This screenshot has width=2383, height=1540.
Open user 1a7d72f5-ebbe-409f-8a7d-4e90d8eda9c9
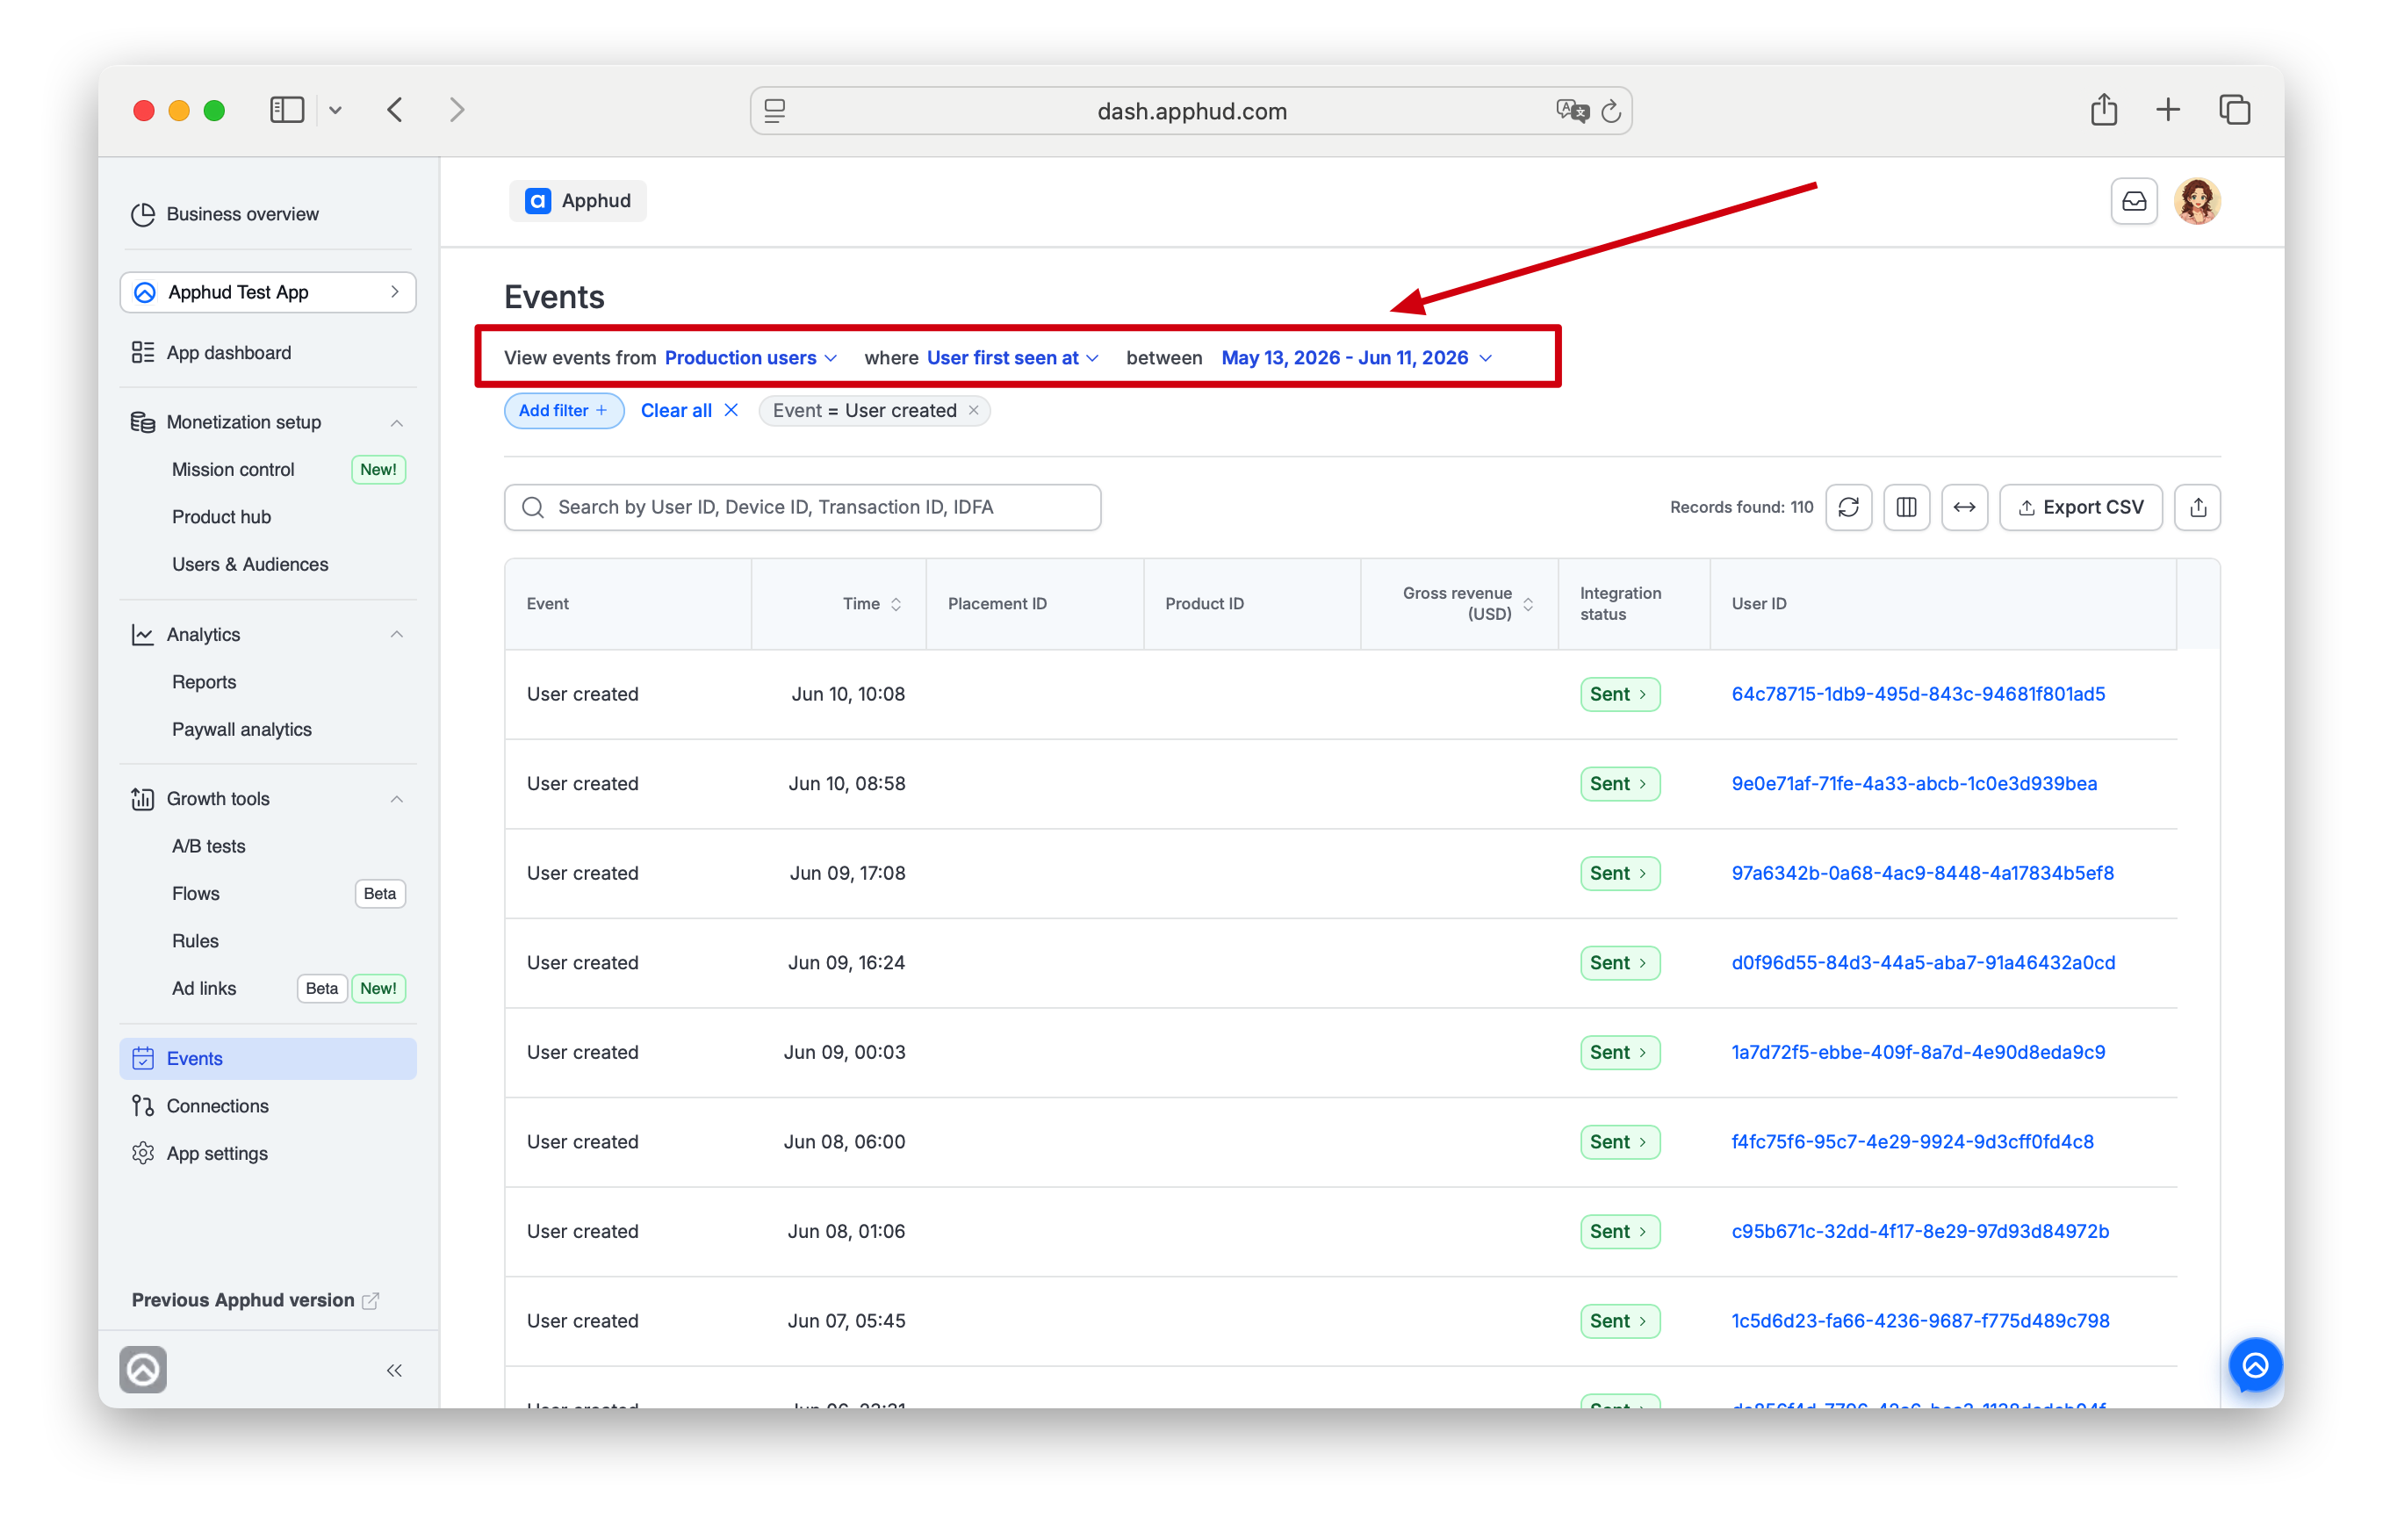tap(1917, 1052)
